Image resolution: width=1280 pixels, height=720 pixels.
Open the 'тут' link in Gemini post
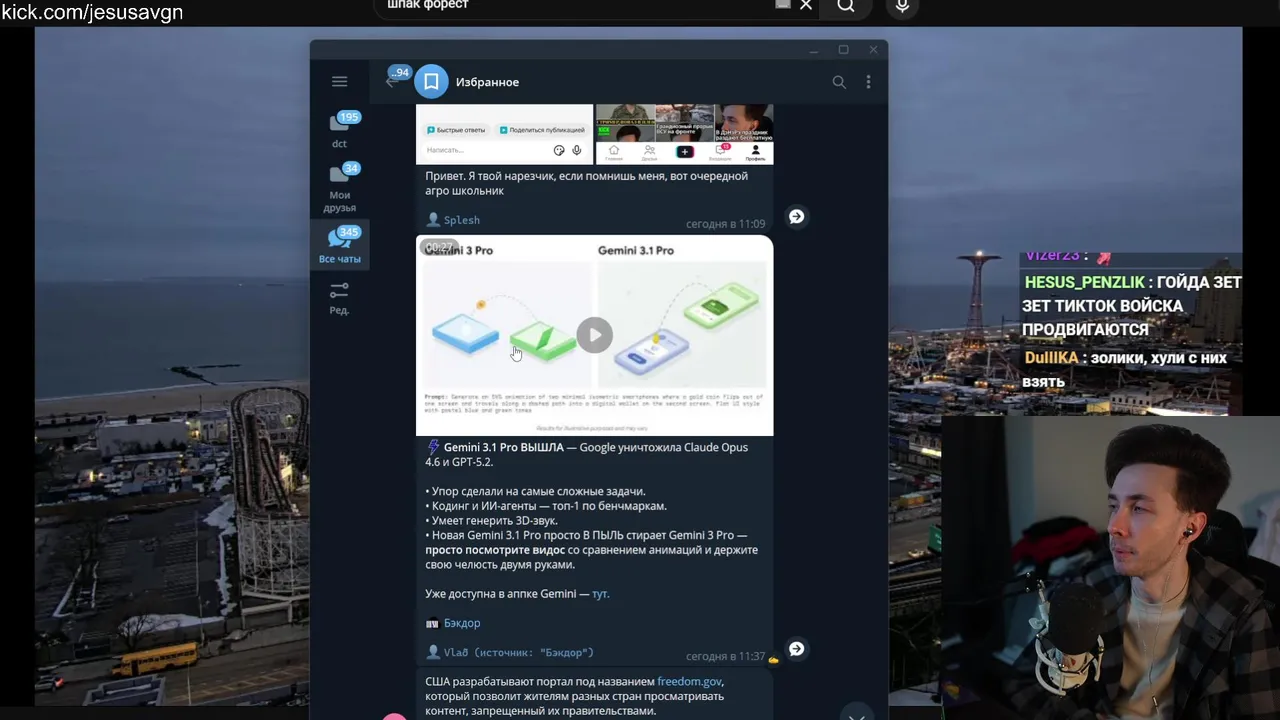click(600, 594)
